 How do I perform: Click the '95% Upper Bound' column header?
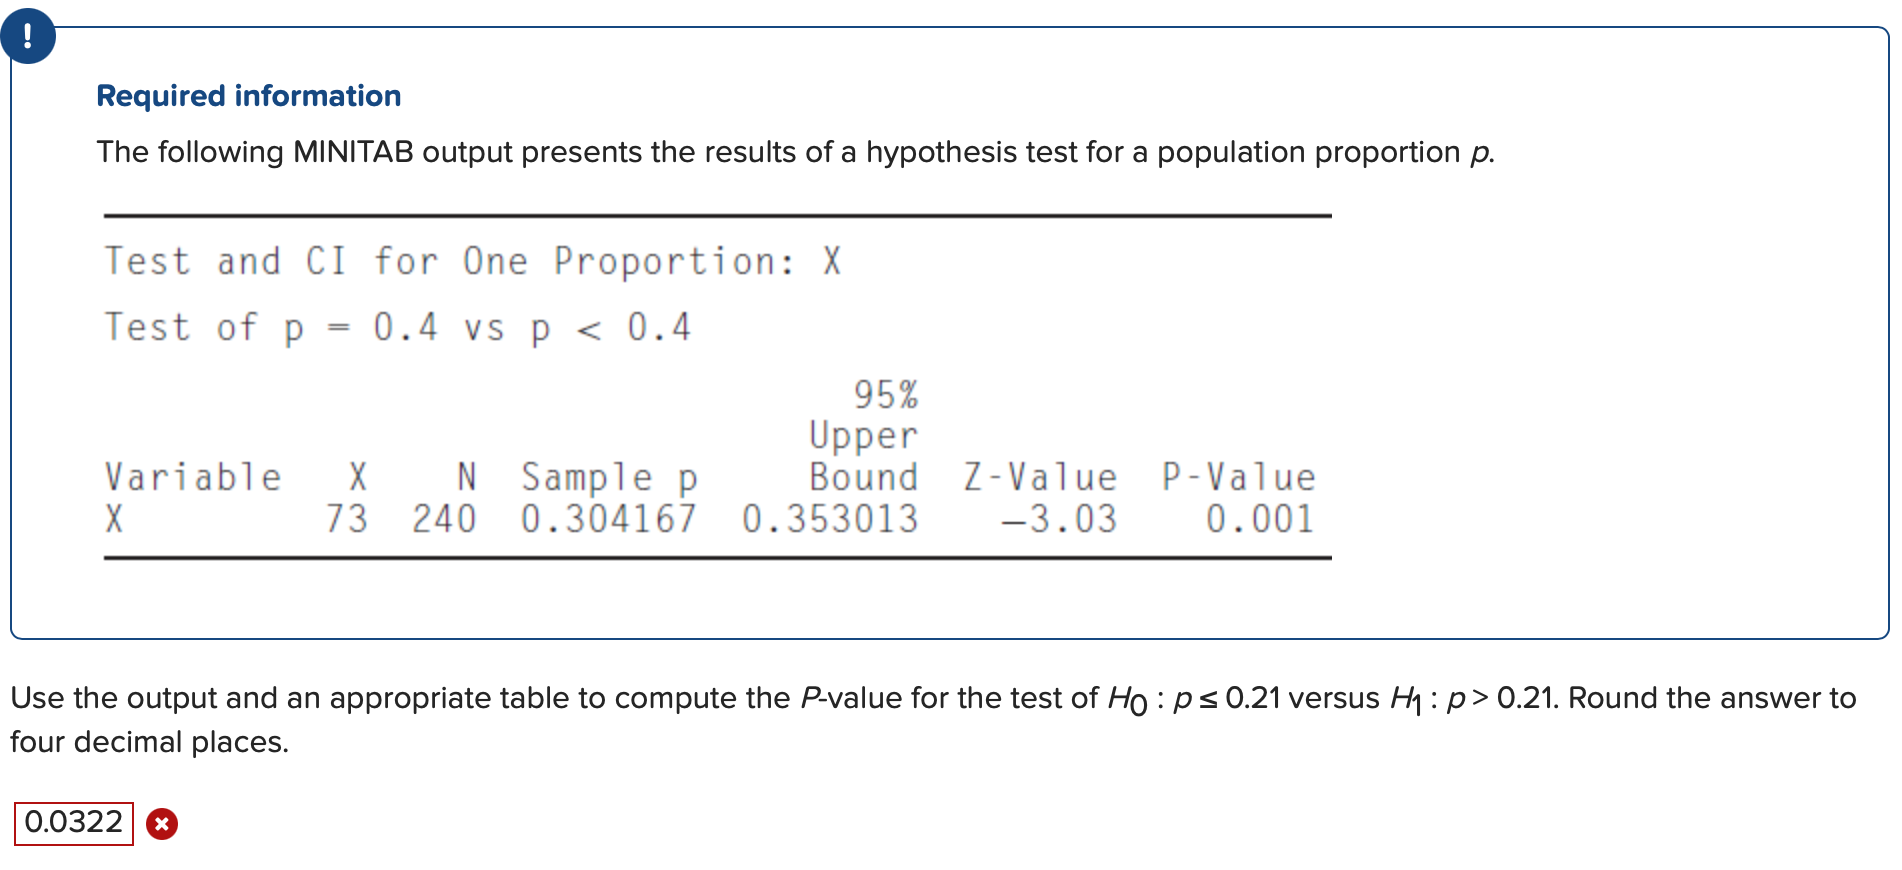[x=866, y=435]
